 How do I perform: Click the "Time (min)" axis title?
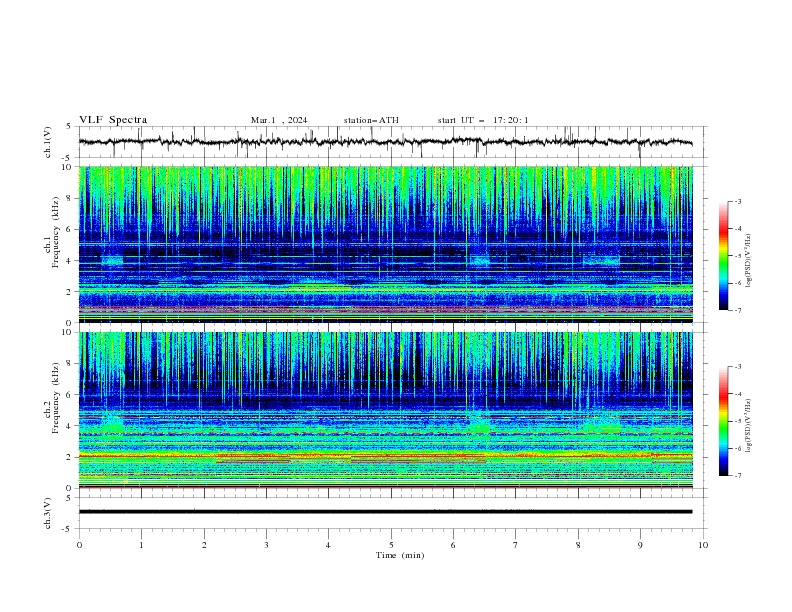(400, 555)
